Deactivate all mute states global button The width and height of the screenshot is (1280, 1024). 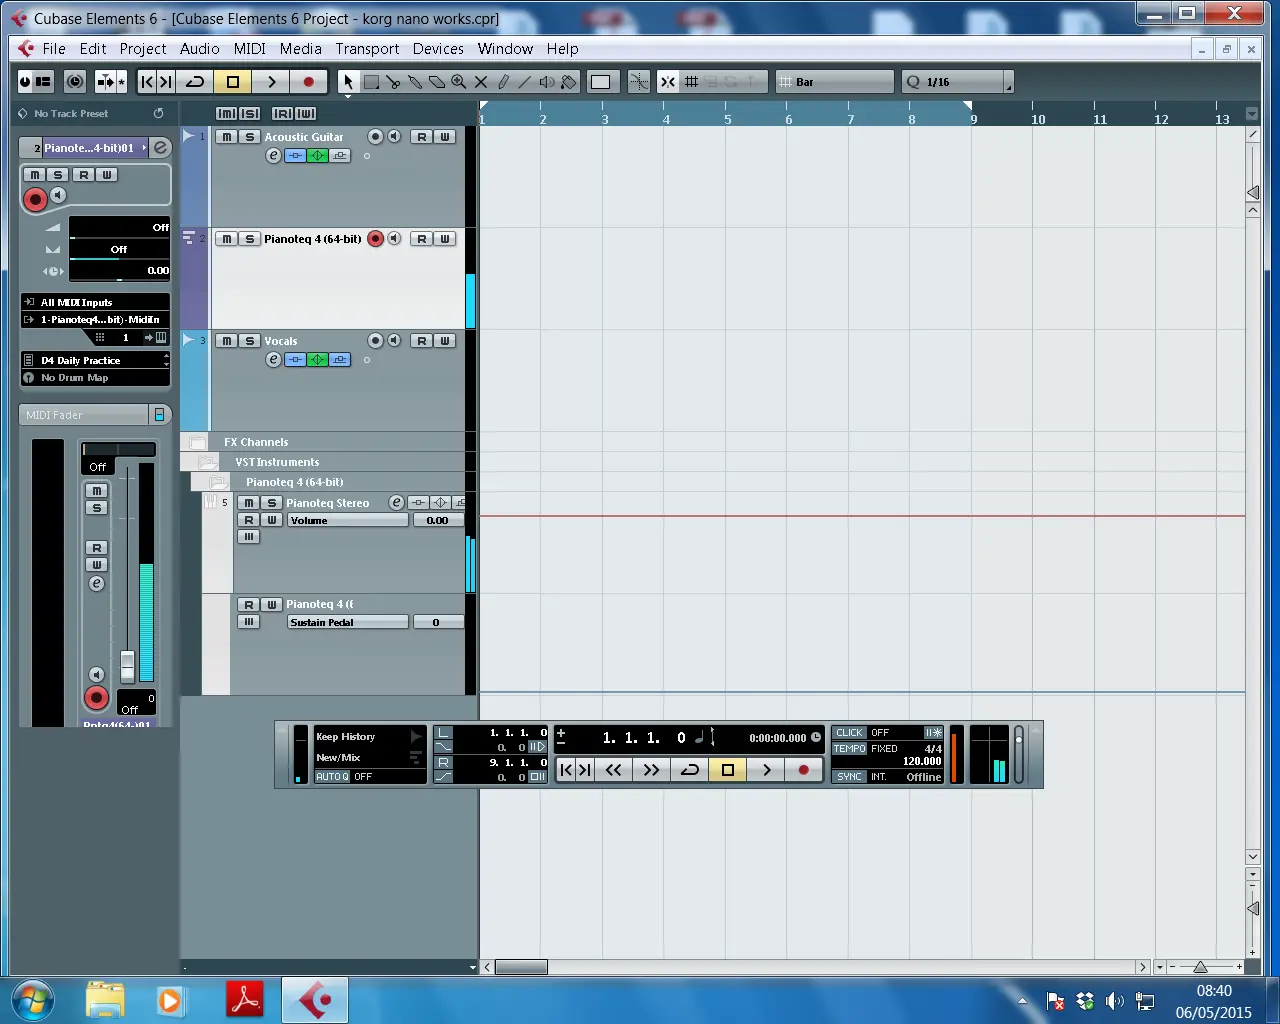[x=227, y=114]
